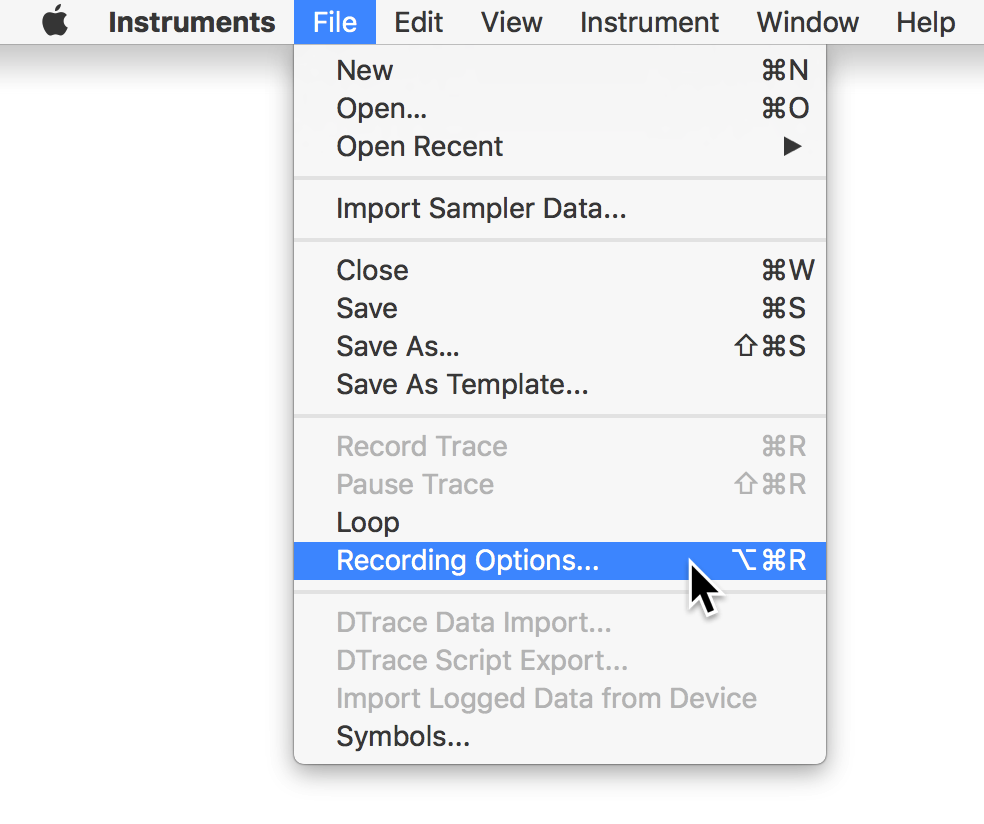Select New from the File menu
The height and width of the screenshot is (824, 984).
(x=364, y=70)
